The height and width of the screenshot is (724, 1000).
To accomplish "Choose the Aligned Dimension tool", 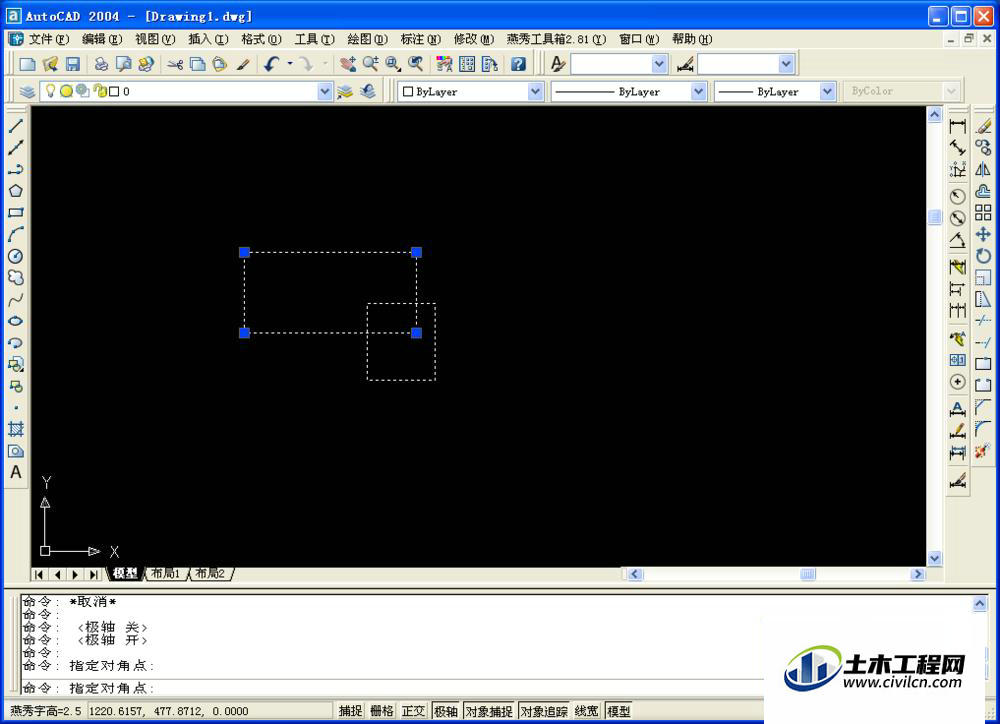I will [957, 148].
